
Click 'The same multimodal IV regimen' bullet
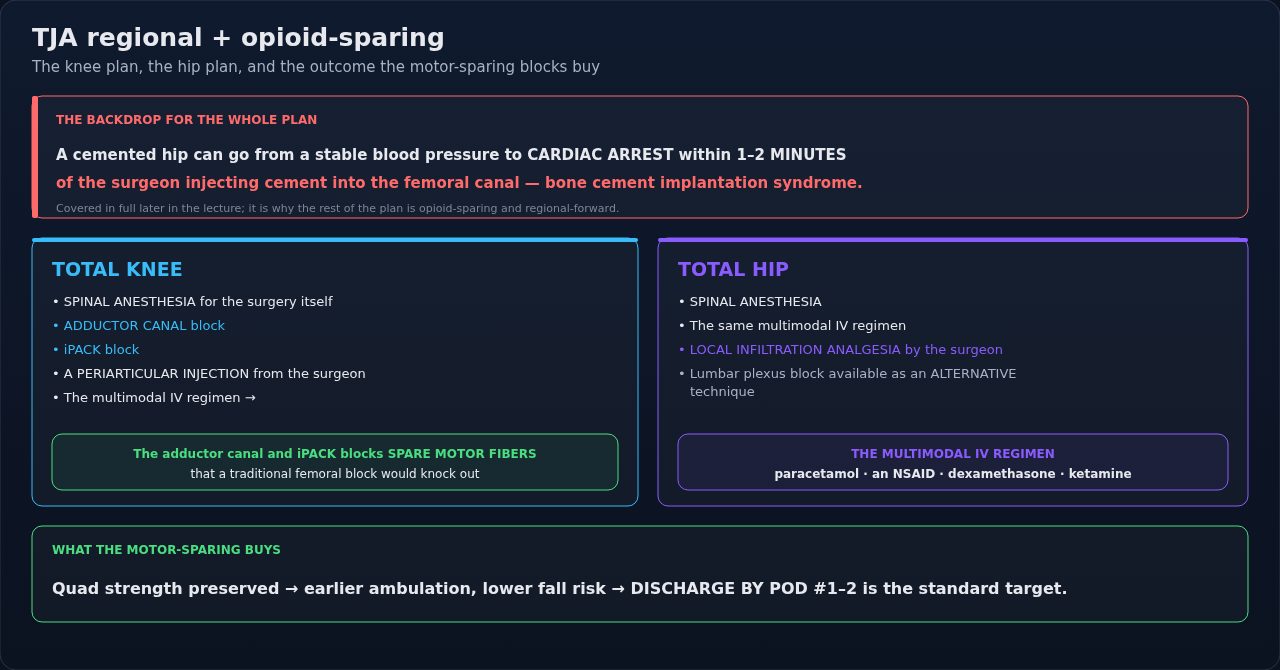(792, 326)
